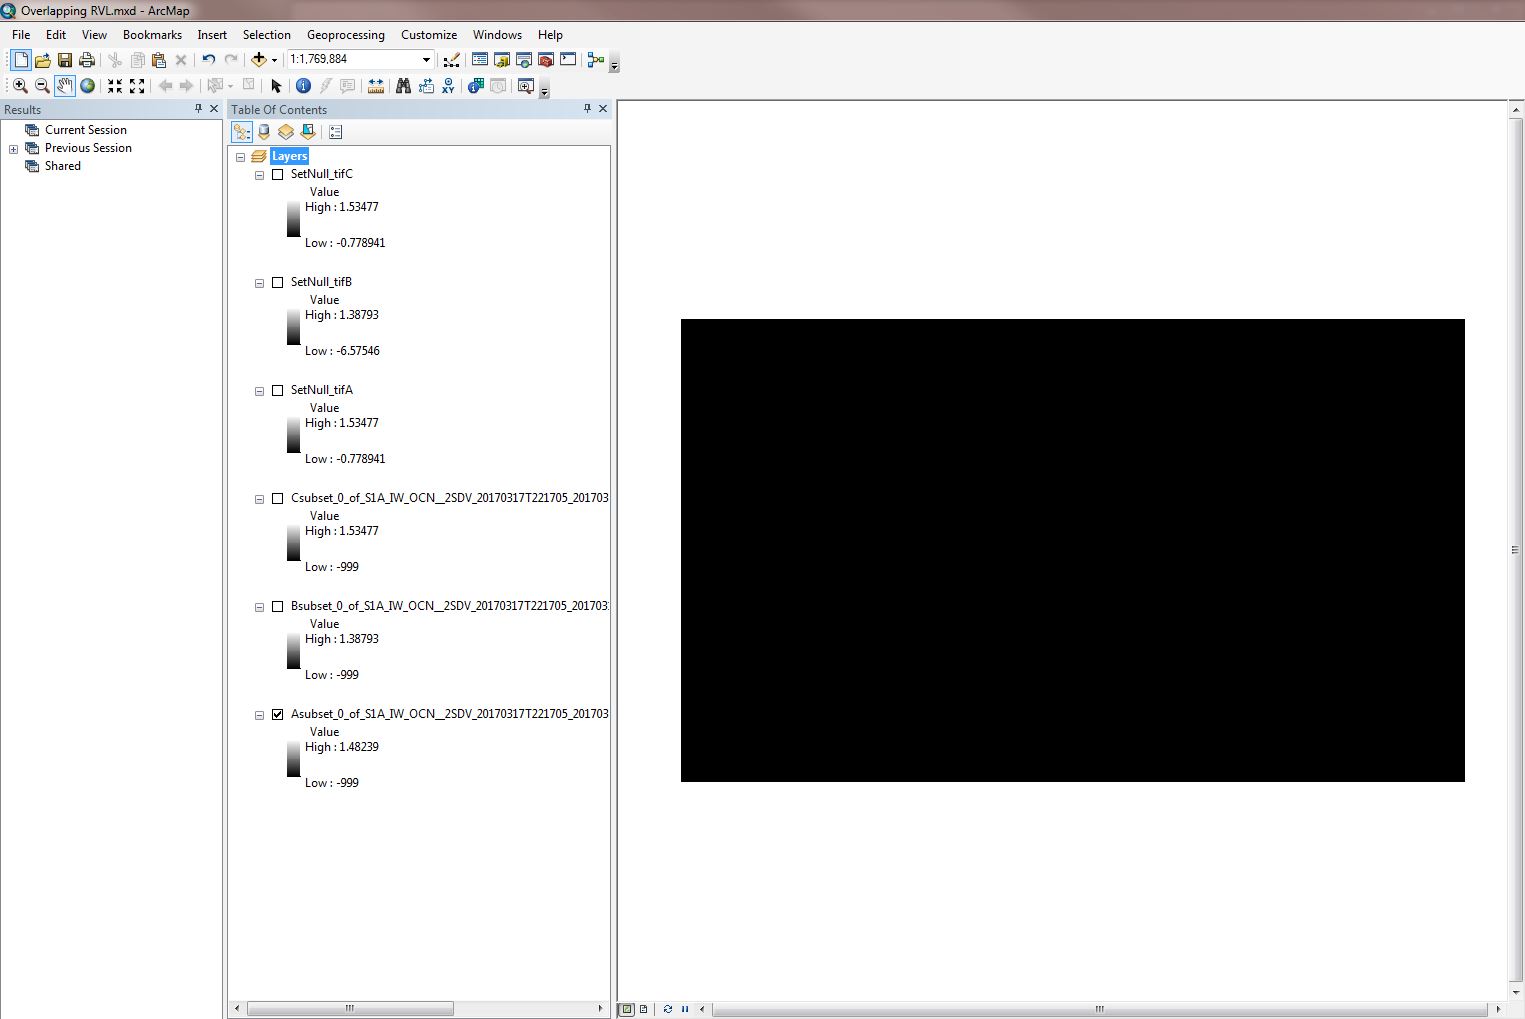Open the Geoprocessing menu
This screenshot has height=1019, width=1525.
coord(346,35)
